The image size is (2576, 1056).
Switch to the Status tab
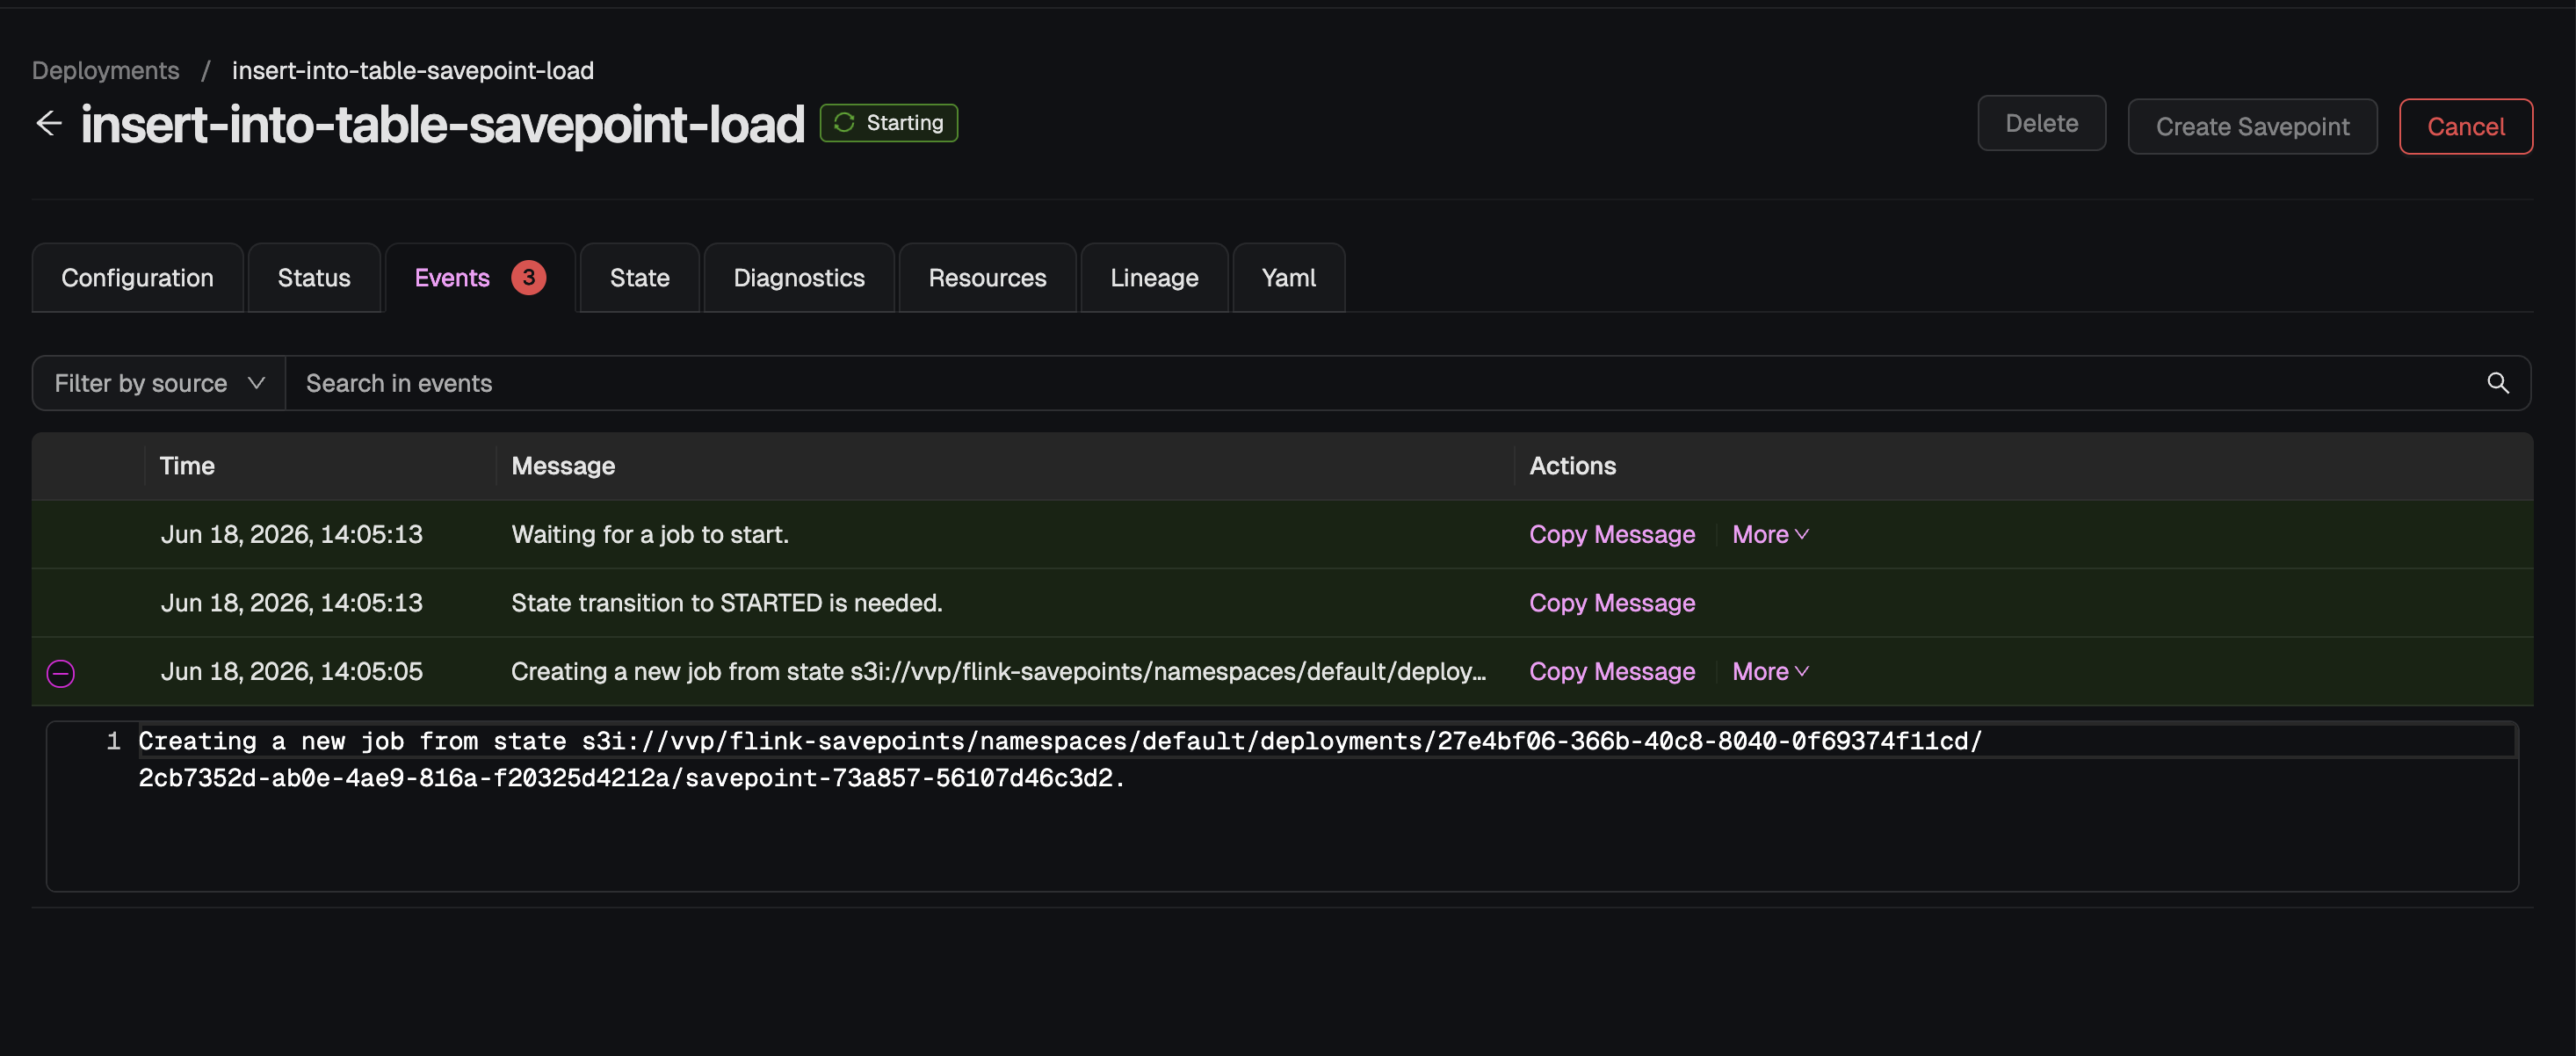click(314, 278)
